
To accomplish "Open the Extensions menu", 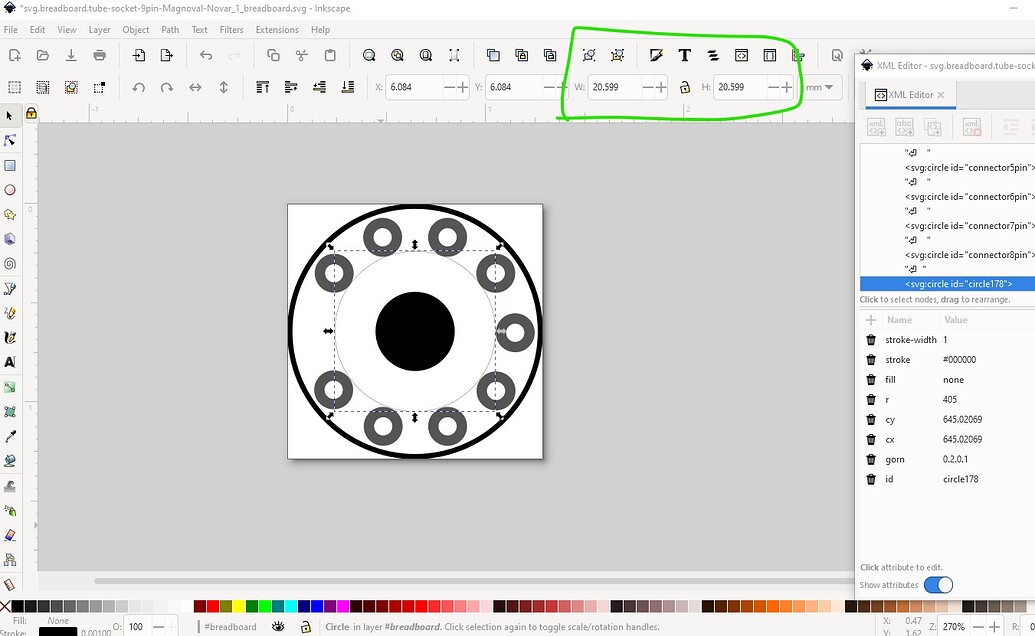I will 277,30.
